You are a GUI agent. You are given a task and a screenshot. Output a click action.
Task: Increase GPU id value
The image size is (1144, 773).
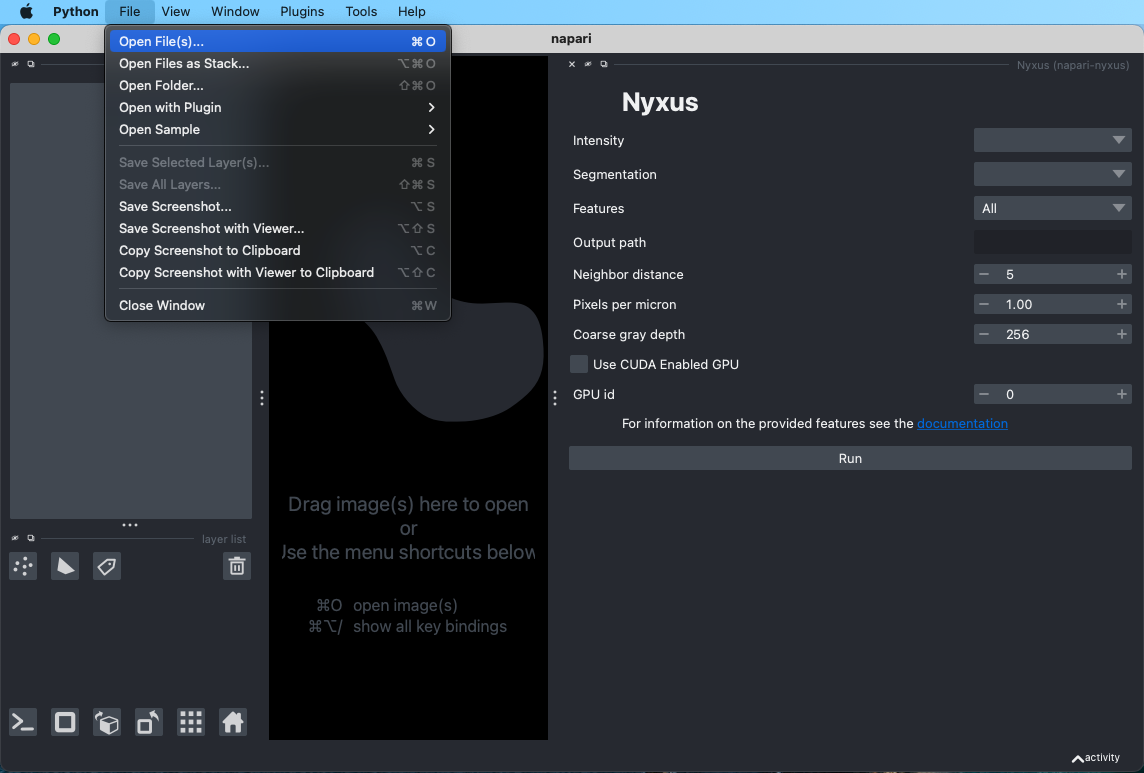click(x=1121, y=394)
